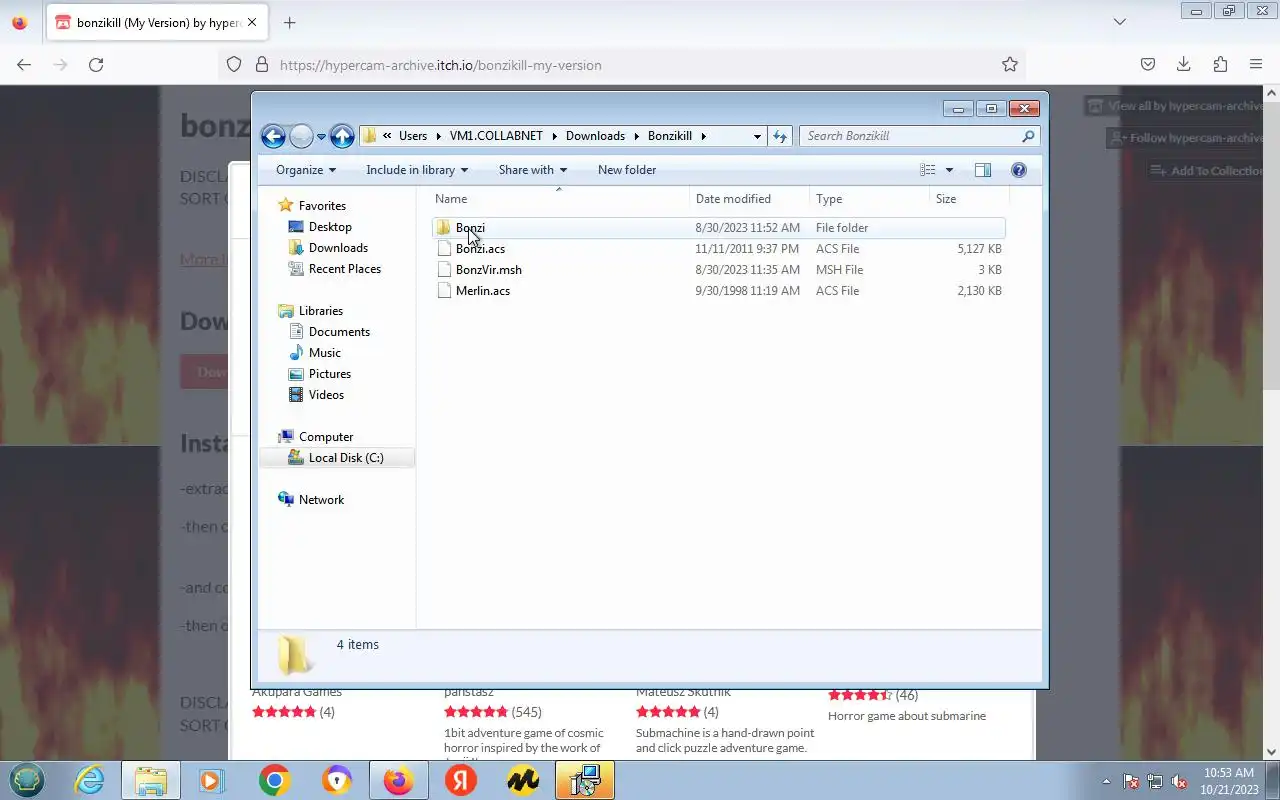Open the recent locations dropdown arrow

[321, 137]
